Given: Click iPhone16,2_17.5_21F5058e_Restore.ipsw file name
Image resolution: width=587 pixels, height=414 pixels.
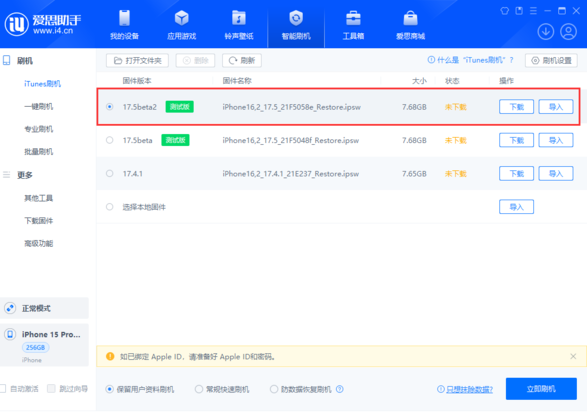Looking at the screenshot, I should pos(291,107).
